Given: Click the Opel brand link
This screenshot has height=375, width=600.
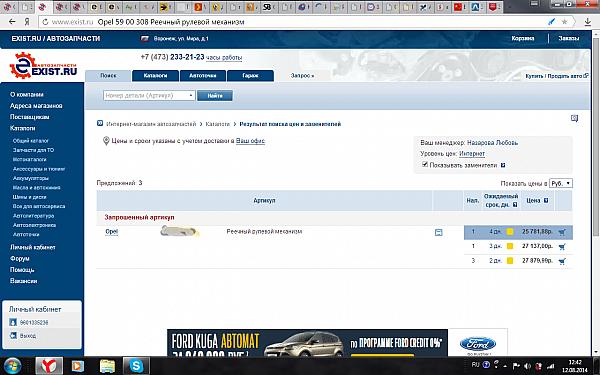Looking at the screenshot, I should click(112, 232).
